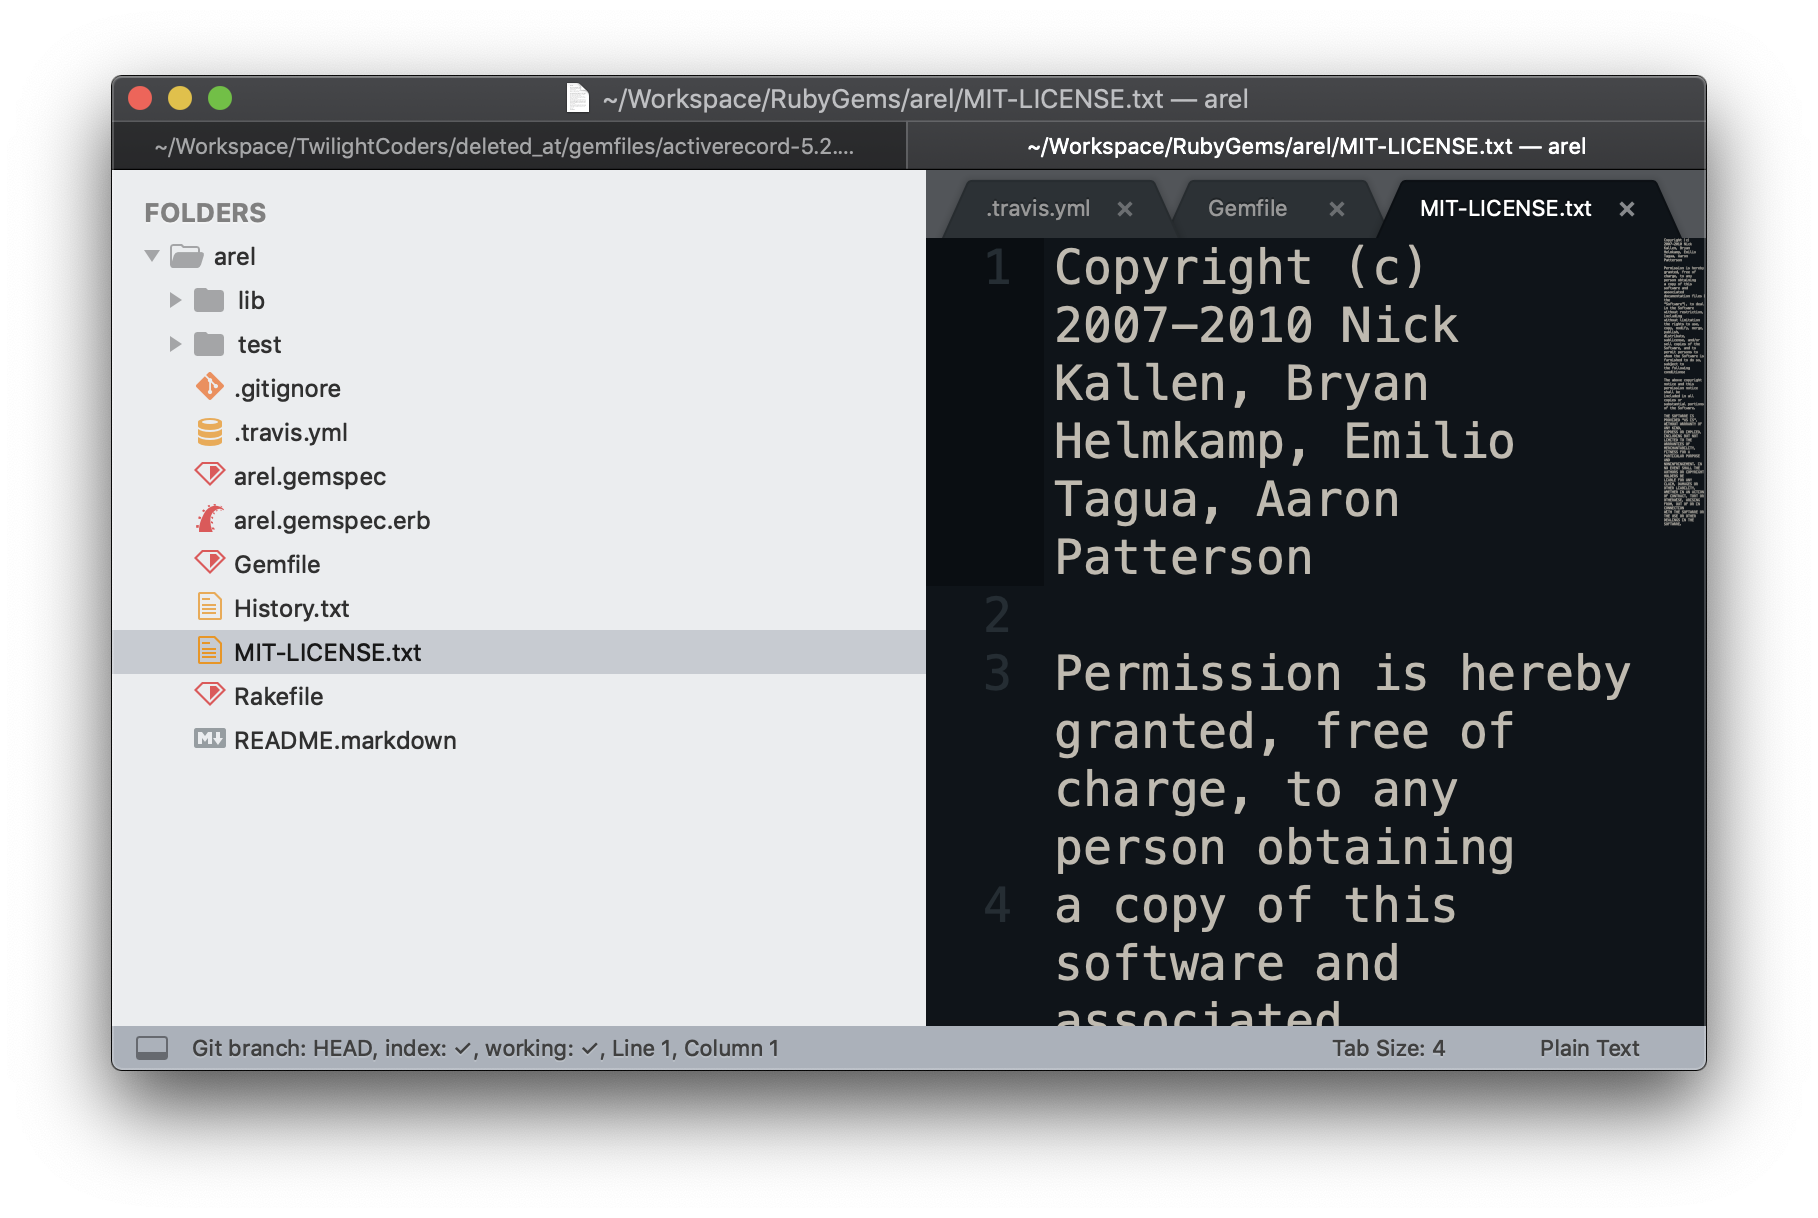Click the .gitignore diamond icon
The image size is (1818, 1218).
point(209,388)
